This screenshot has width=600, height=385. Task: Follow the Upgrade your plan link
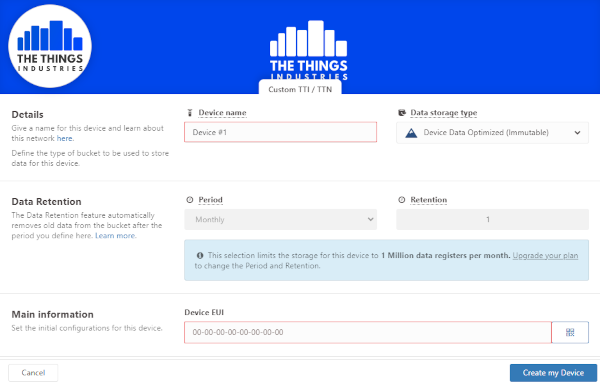(545, 255)
